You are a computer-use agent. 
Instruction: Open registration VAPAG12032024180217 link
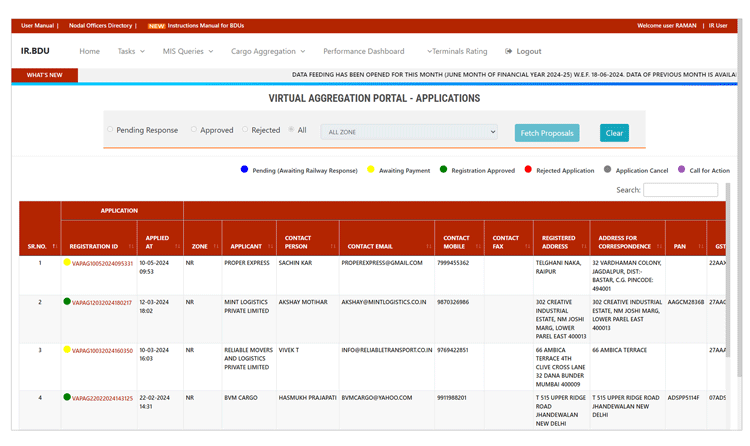point(102,303)
